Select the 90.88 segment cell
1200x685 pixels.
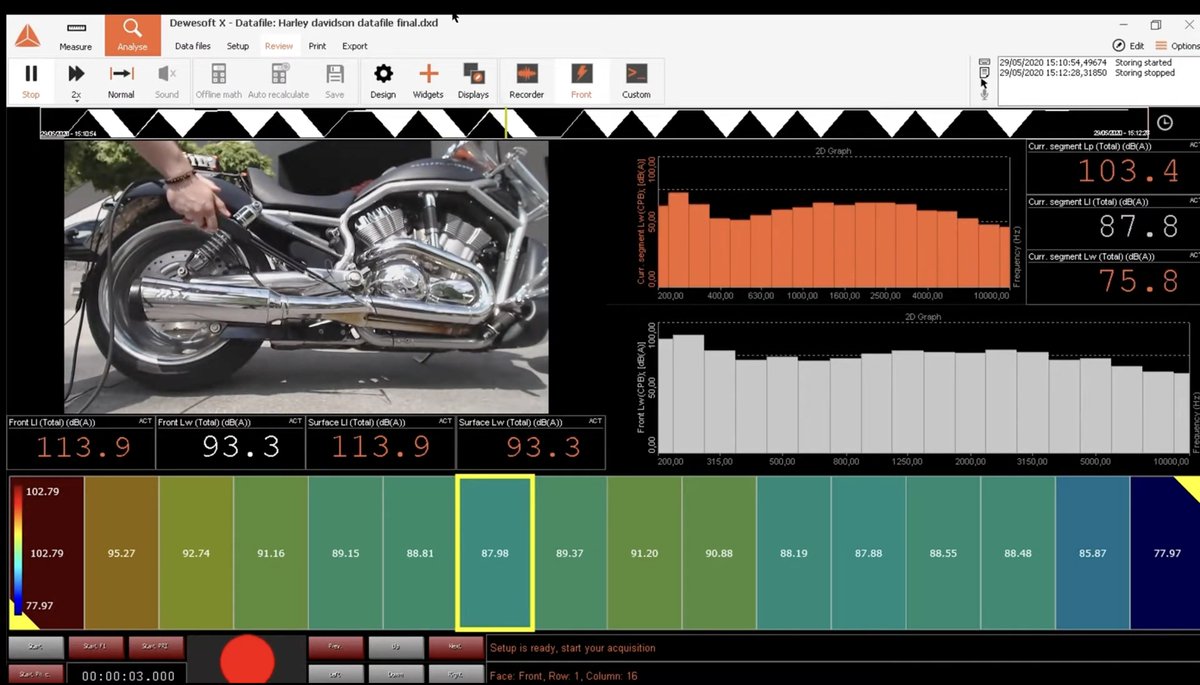pos(719,553)
